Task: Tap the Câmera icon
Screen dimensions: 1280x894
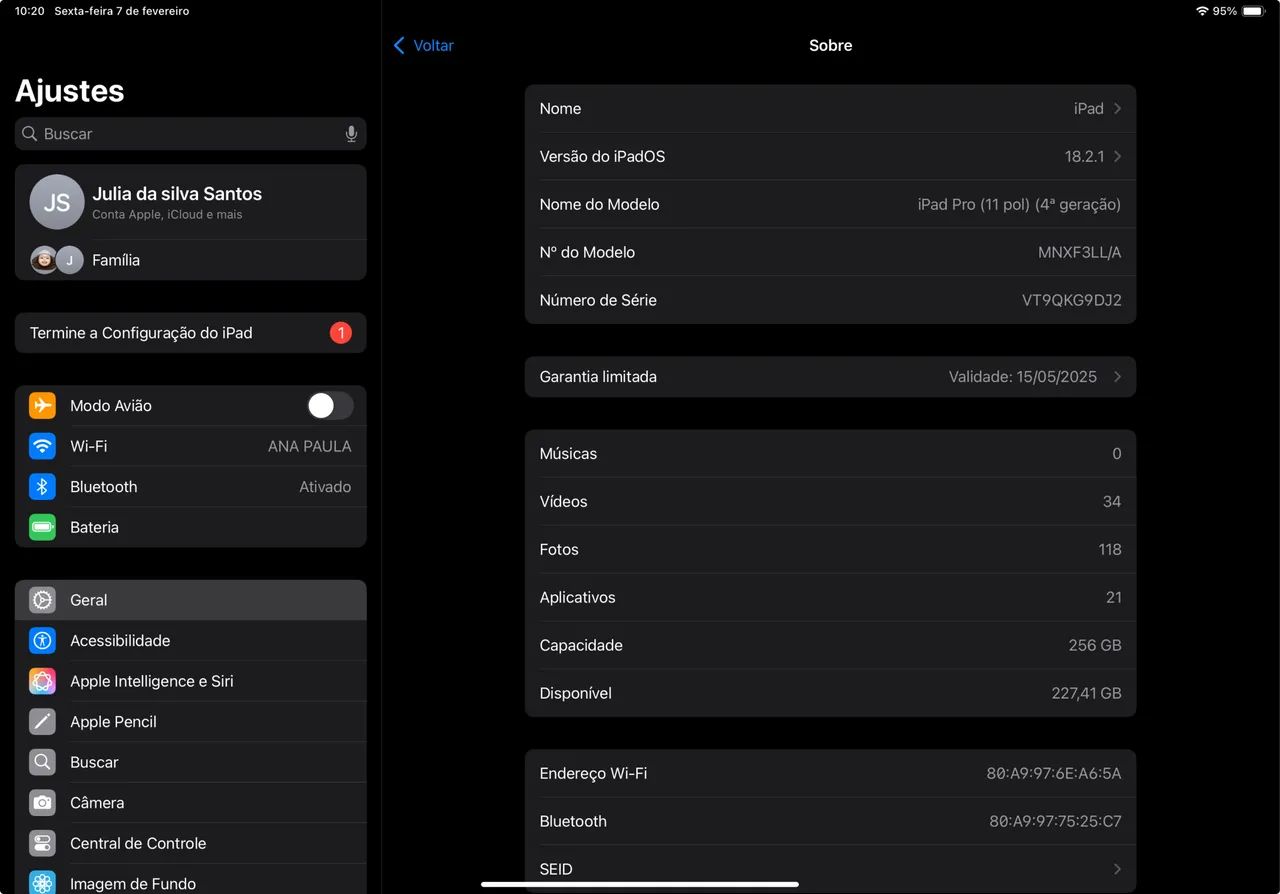Action: coord(42,802)
